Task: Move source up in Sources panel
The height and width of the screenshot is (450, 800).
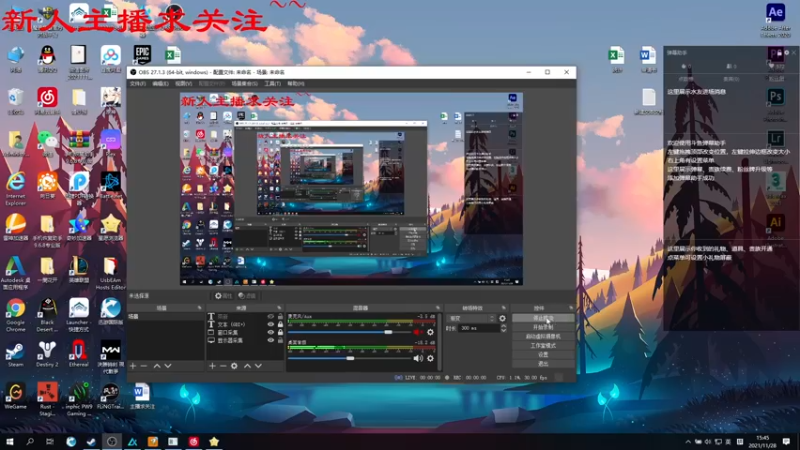Action: pyautogui.click(x=247, y=366)
